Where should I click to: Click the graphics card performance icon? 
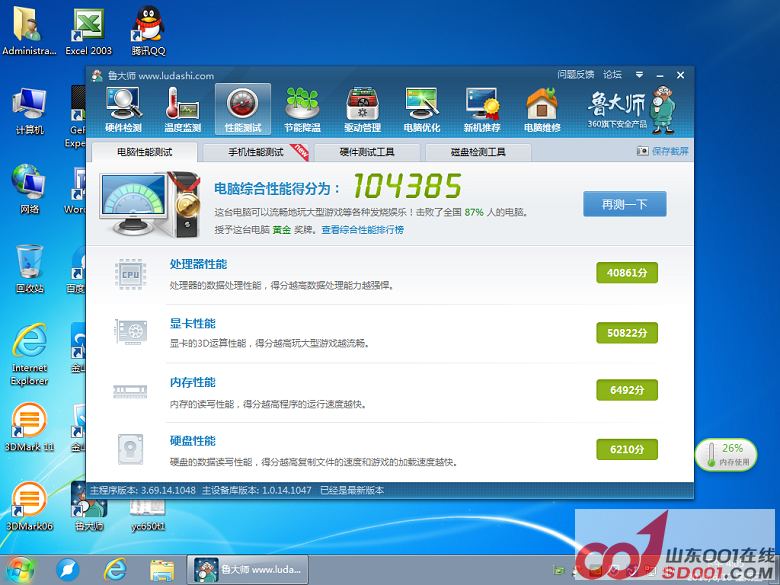pos(130,331)
